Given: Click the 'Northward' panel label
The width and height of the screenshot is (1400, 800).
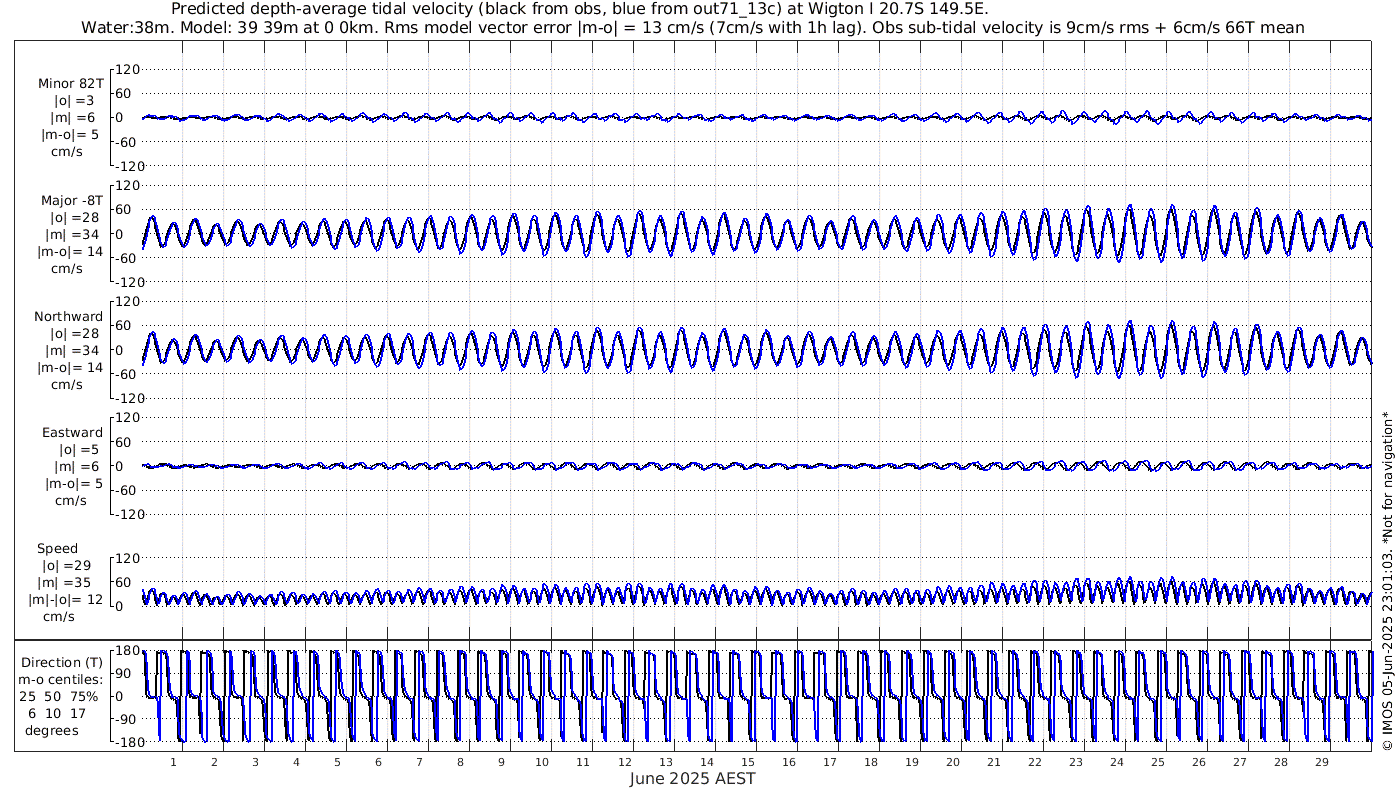Looking at the screenshot, I should tap(69, 316).
